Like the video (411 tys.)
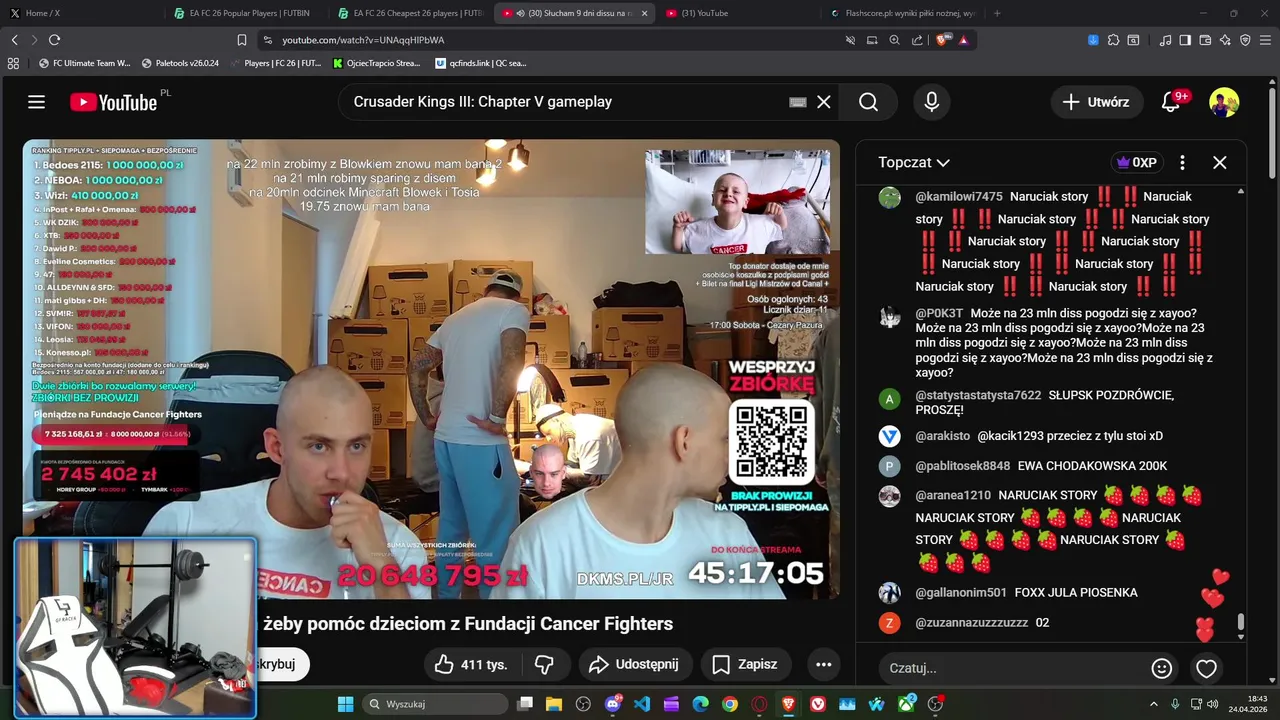 471,664
